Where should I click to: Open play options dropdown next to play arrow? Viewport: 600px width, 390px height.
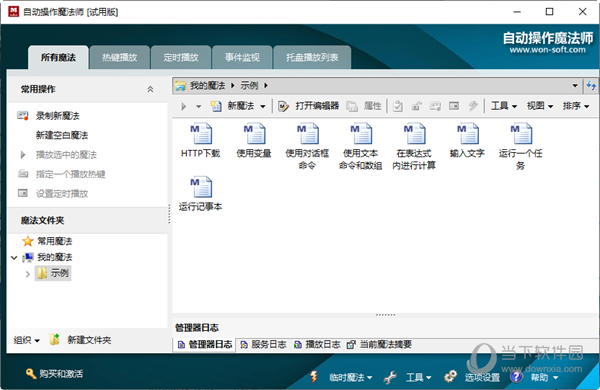coord(198,106)
